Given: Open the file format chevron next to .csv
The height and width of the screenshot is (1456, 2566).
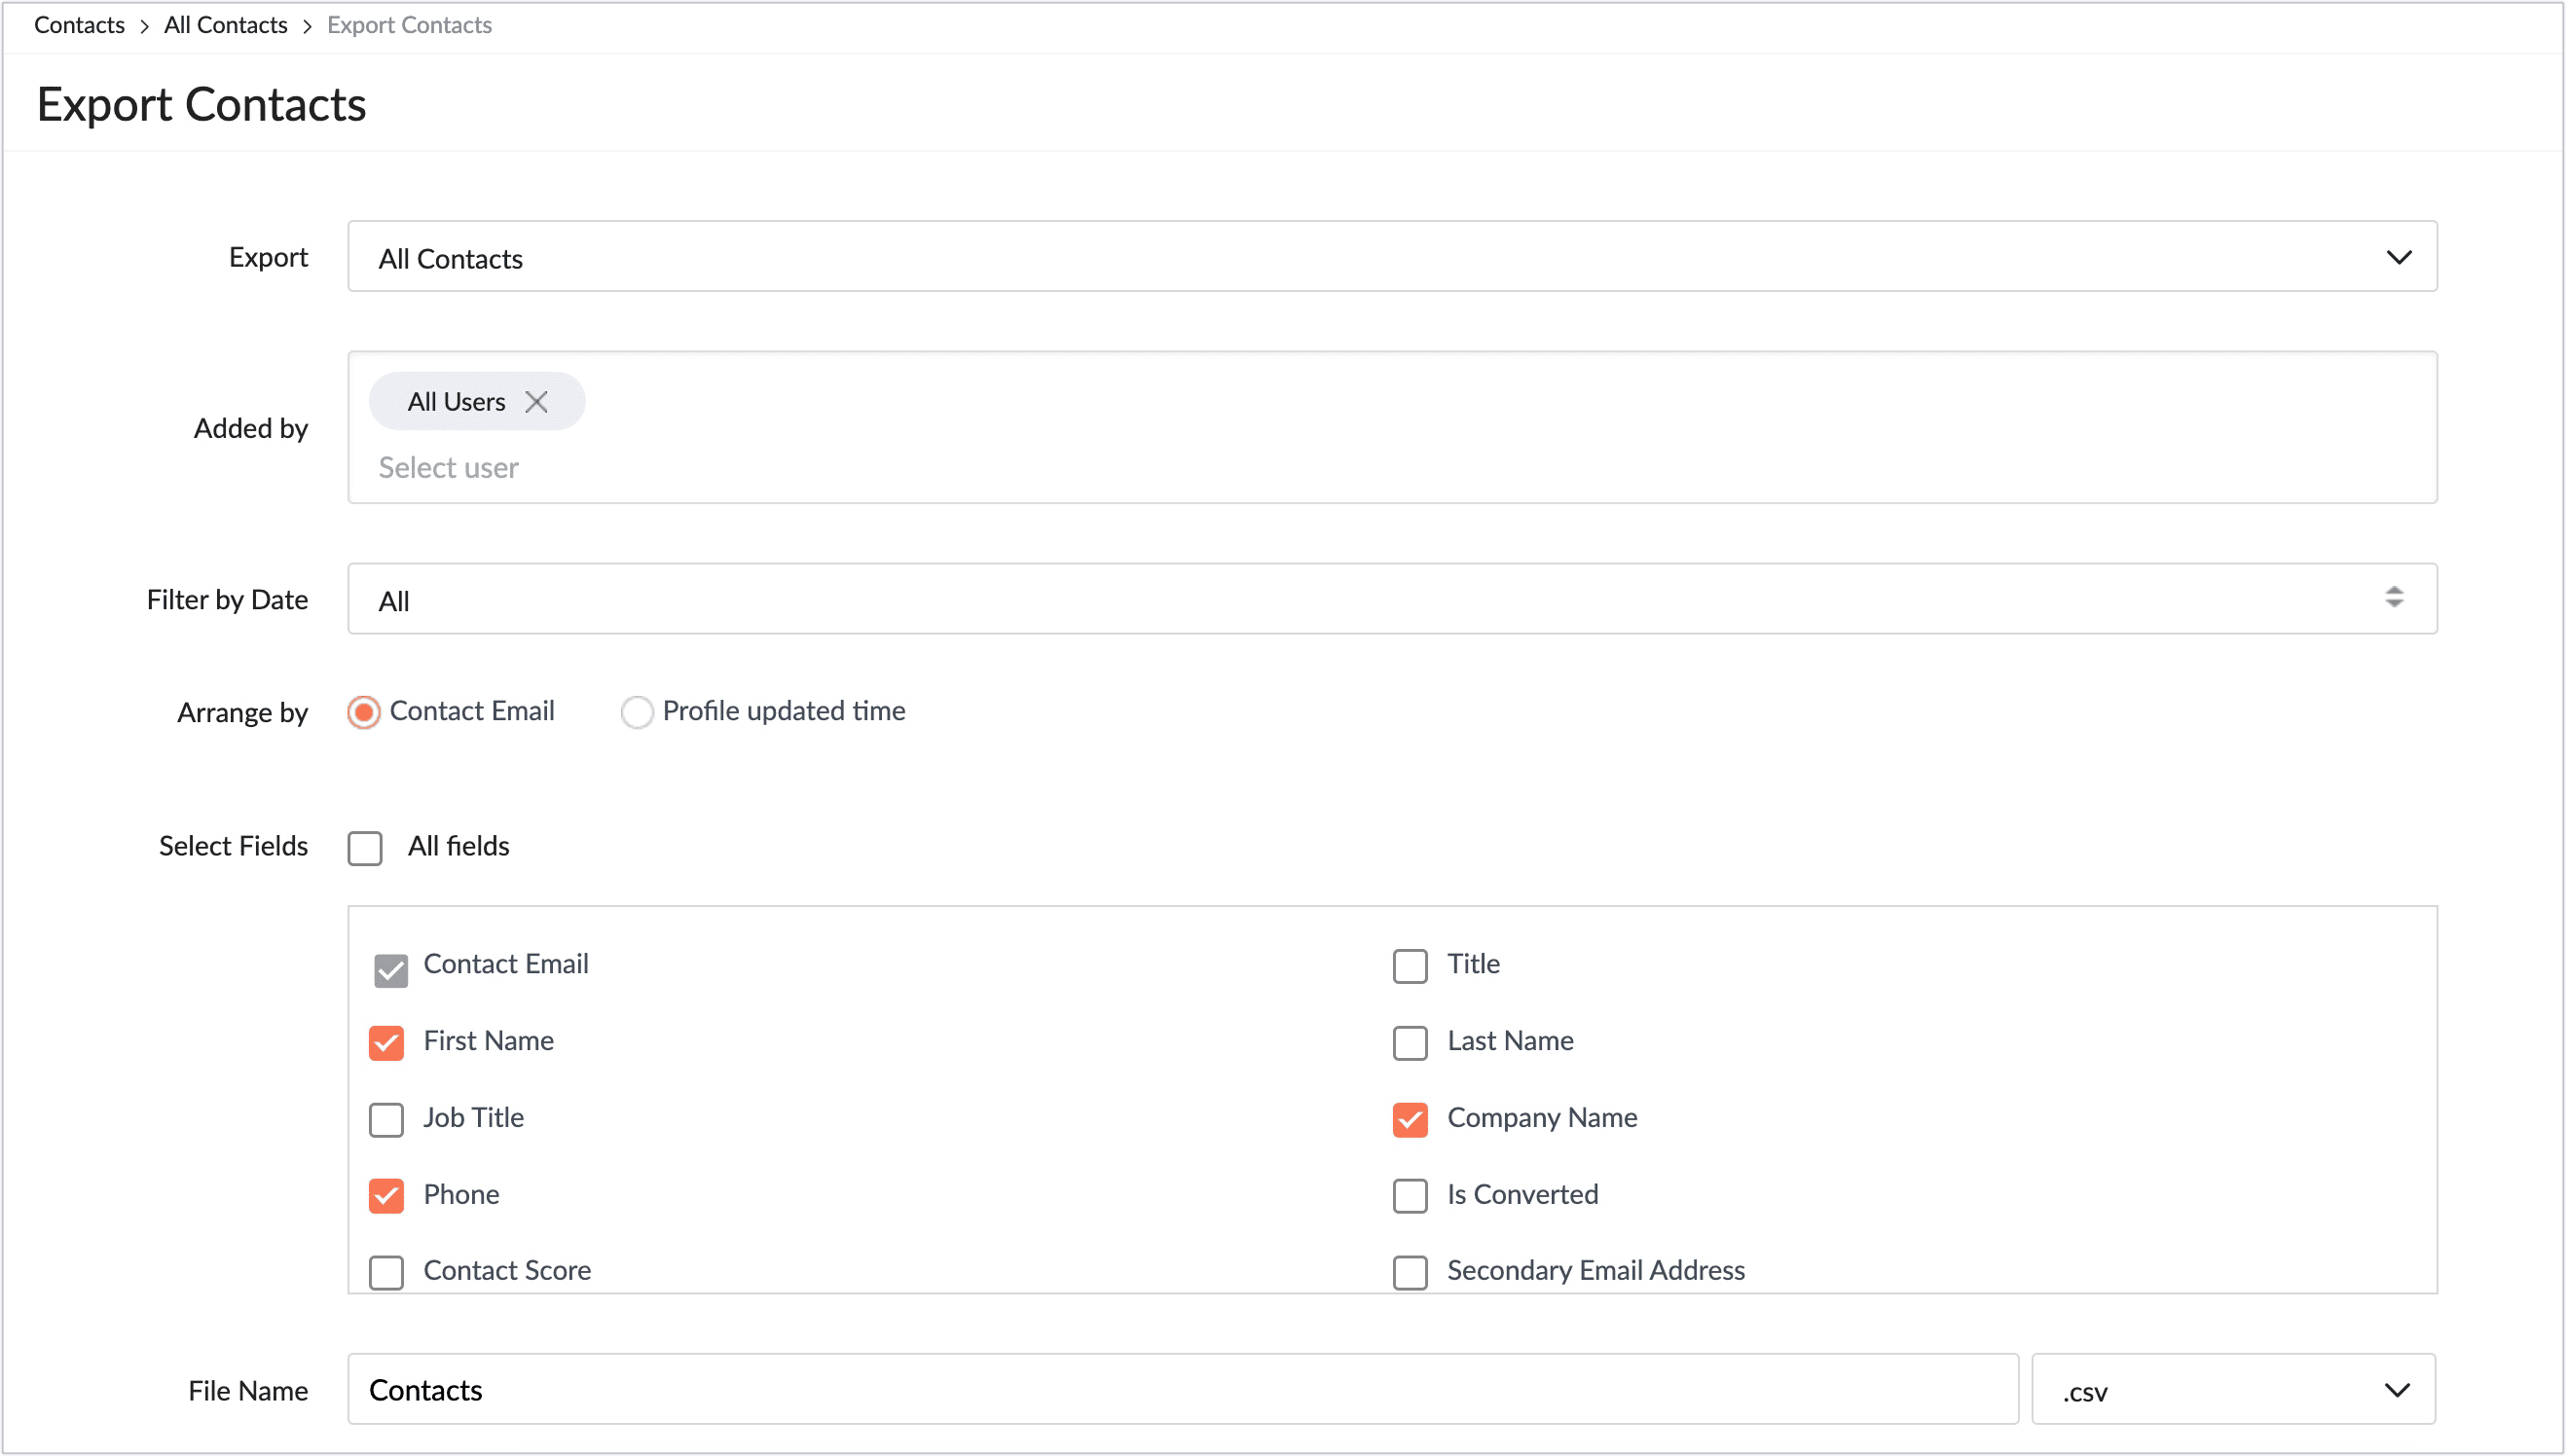Looking at the screenshot, I should point(2396,1389).
